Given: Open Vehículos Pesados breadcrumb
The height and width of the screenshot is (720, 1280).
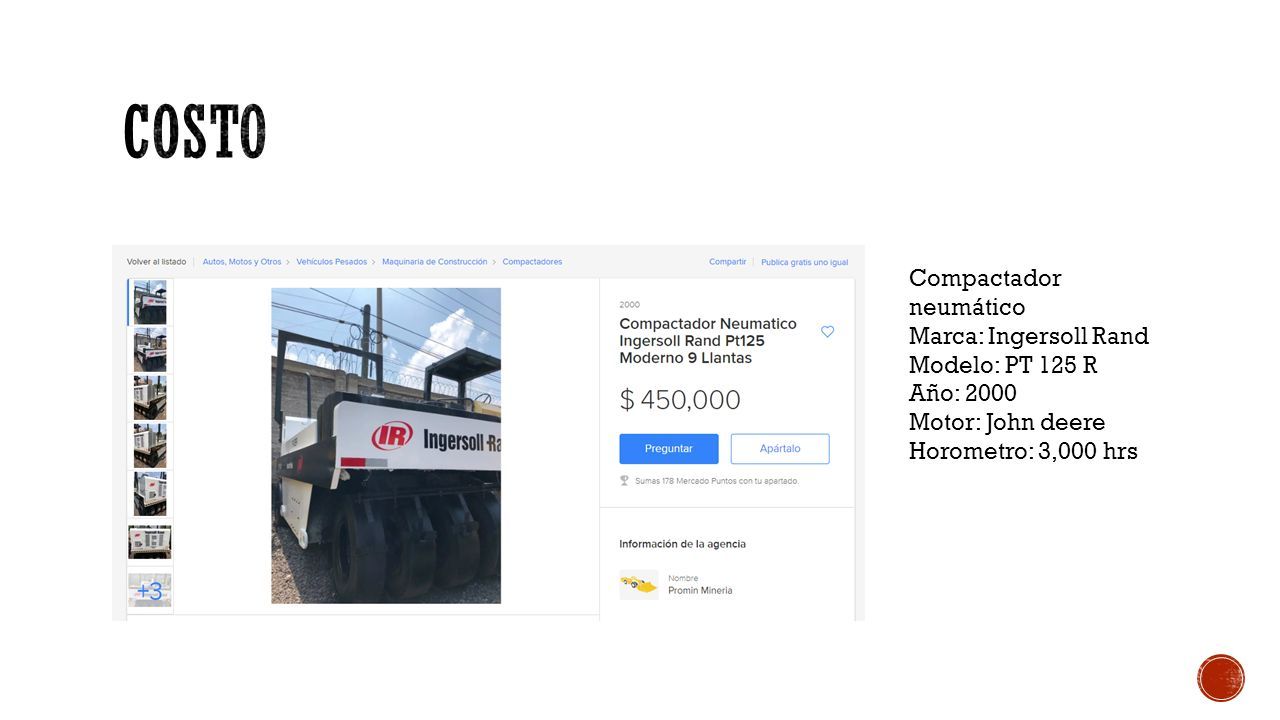Looking at the screenshot, I should [331, 262].
